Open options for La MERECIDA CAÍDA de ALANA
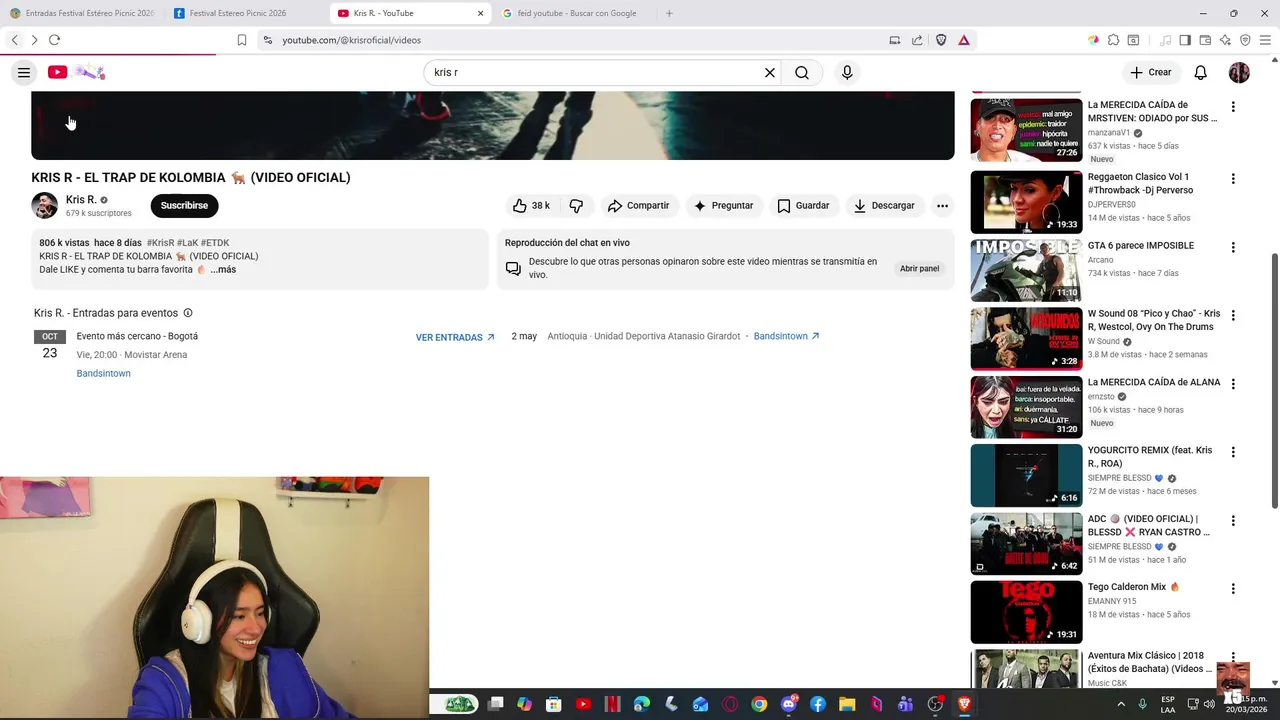Viewport: 1280px width, 720px height. [x=1233, y=384]
